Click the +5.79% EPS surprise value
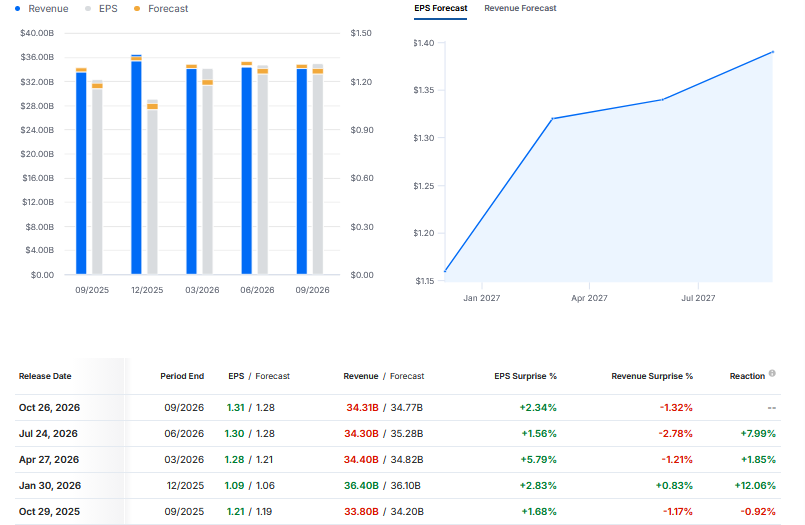The width and height of the screenshot is (805, 525). click(x=538, y=460)
